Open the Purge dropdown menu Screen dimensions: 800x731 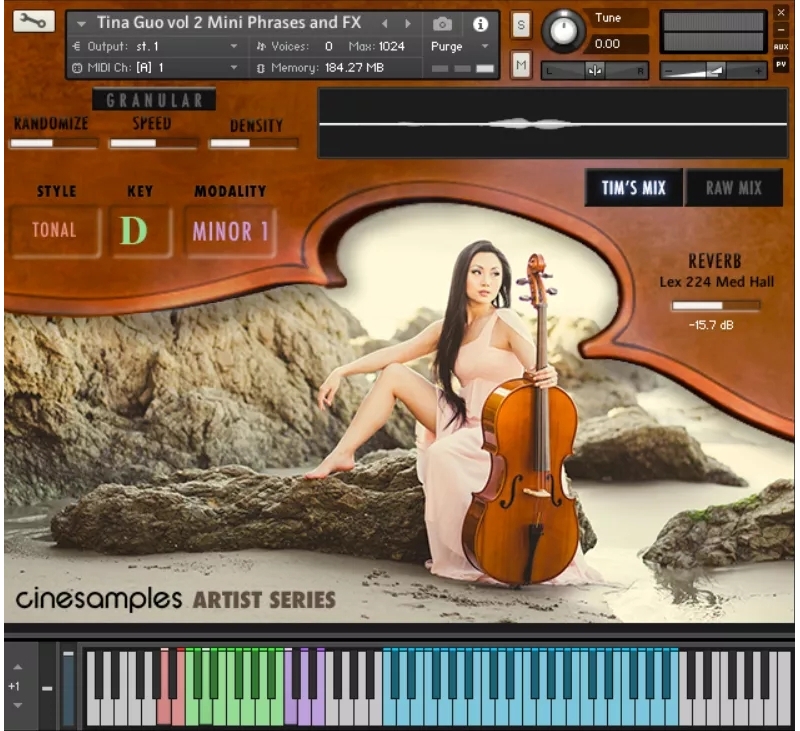(459, 46)
